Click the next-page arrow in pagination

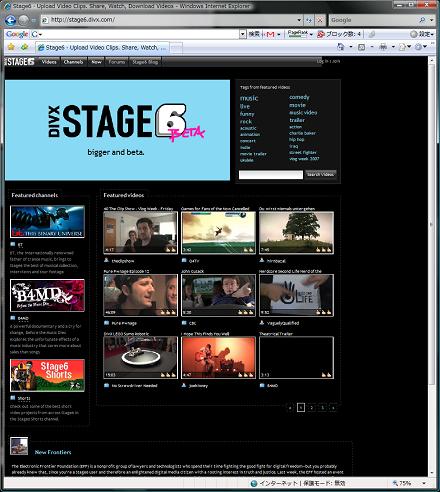pyautogui.click(x=333, y=407)
